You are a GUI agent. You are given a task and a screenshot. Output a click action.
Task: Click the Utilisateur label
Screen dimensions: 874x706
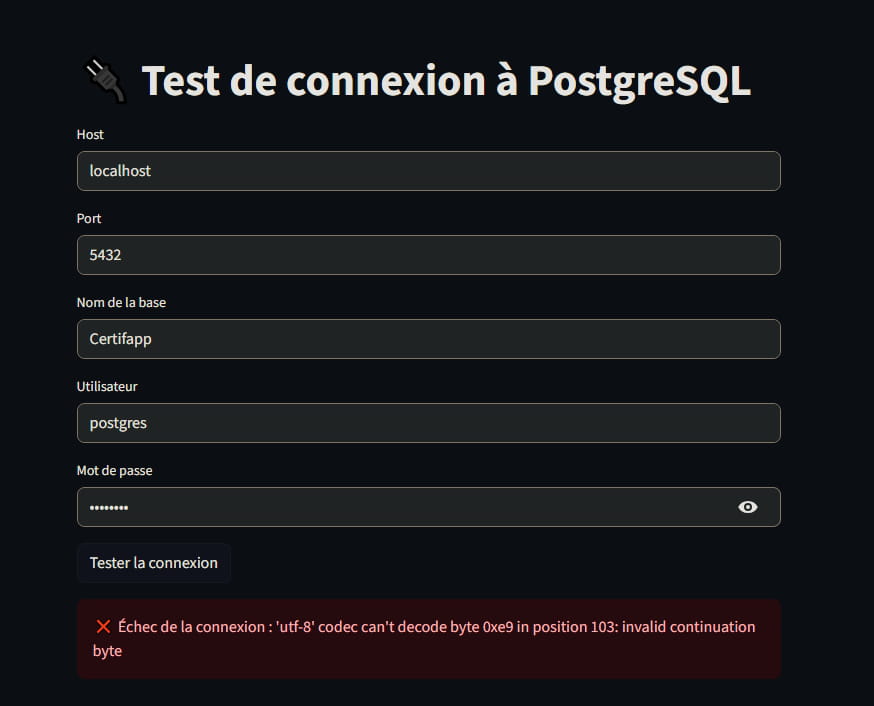coord(107,386)
